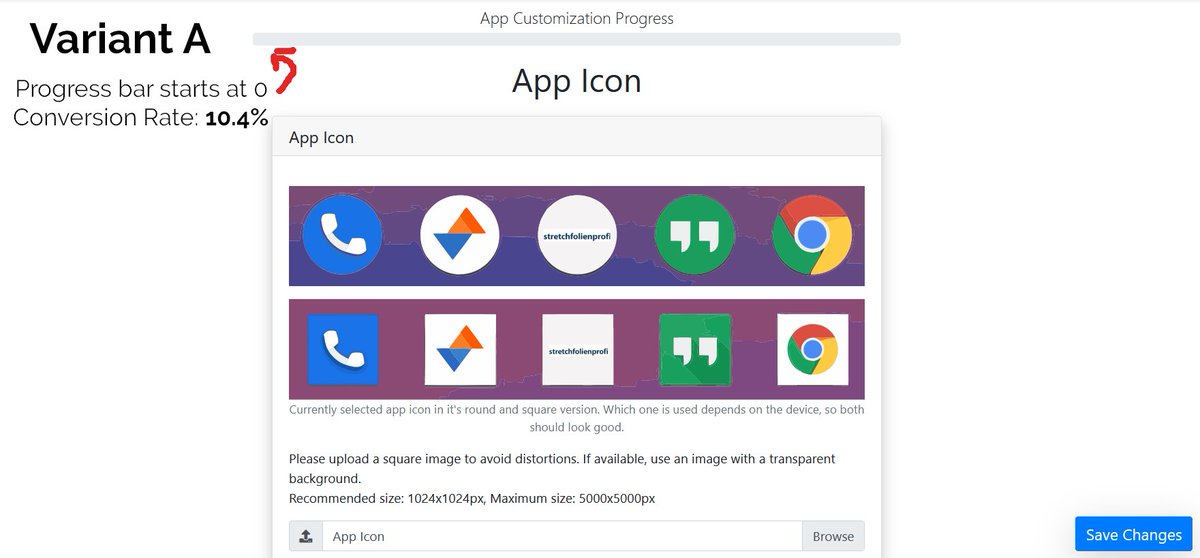Click the round green Hangouts quote icon
The width and height of the screenshot is (1200, 558).
pyautogui.click(x=695, y=236)
